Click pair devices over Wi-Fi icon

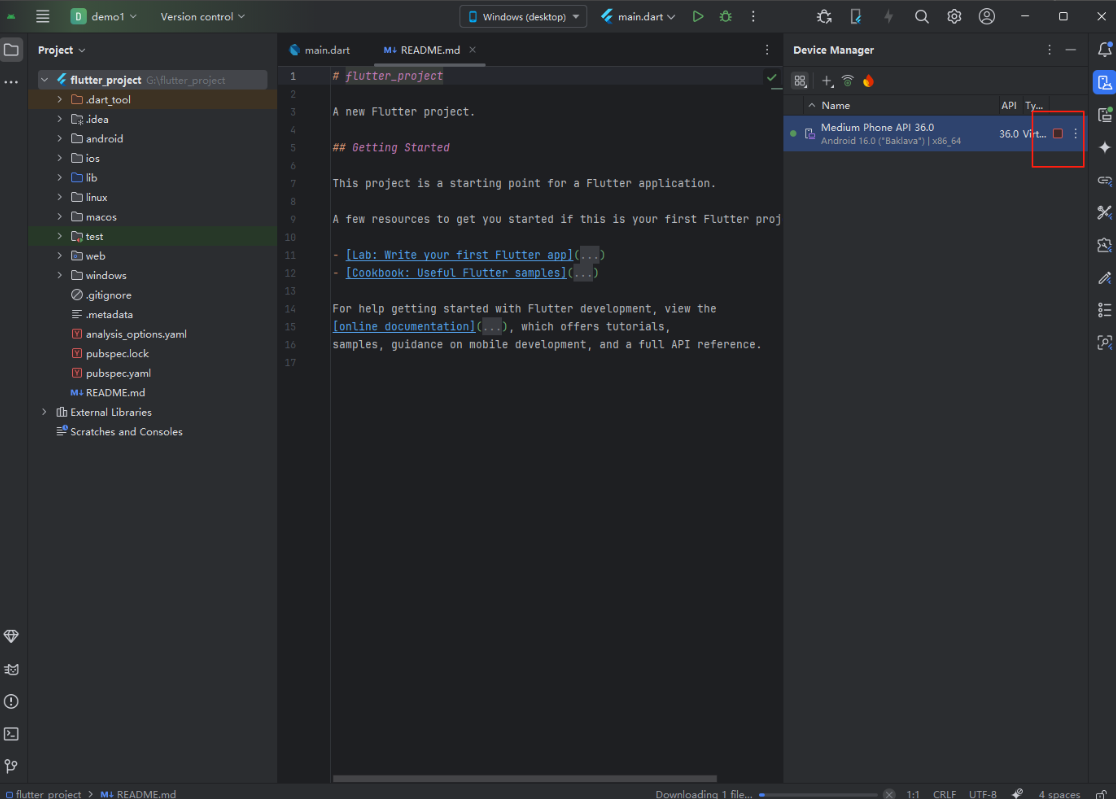(x=848, y=81)
